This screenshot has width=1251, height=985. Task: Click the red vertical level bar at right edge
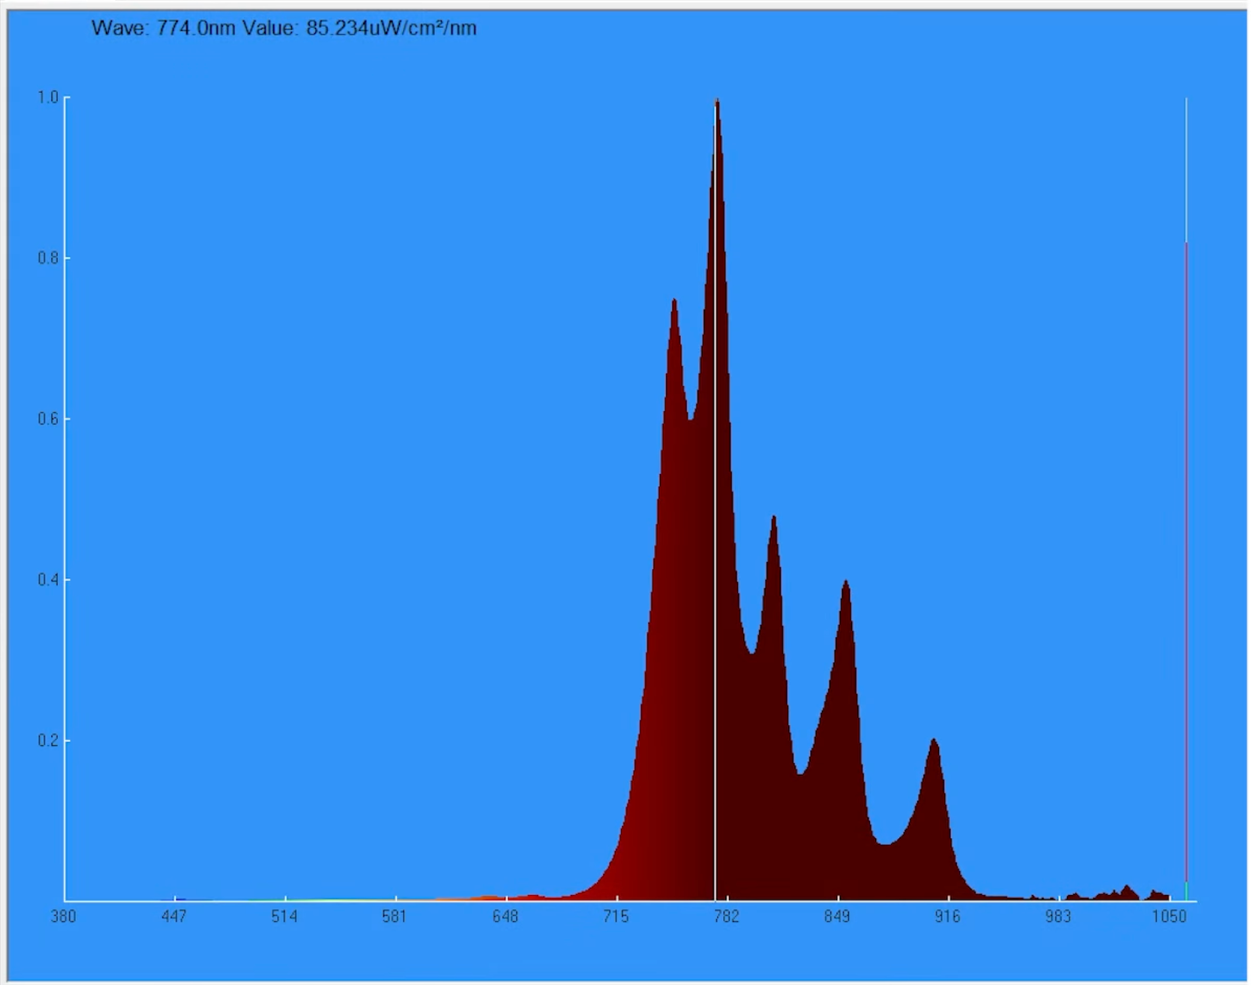(x=1187, y=560)
